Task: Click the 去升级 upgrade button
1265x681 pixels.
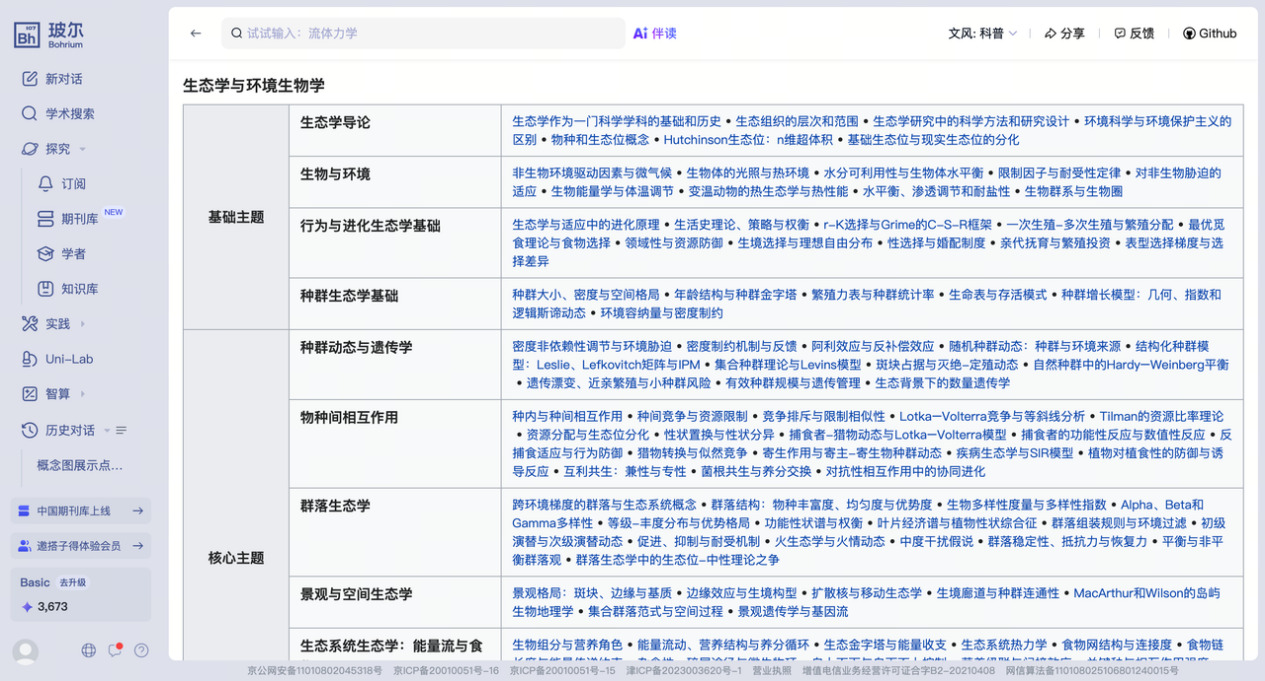Action: pos(72,583)
